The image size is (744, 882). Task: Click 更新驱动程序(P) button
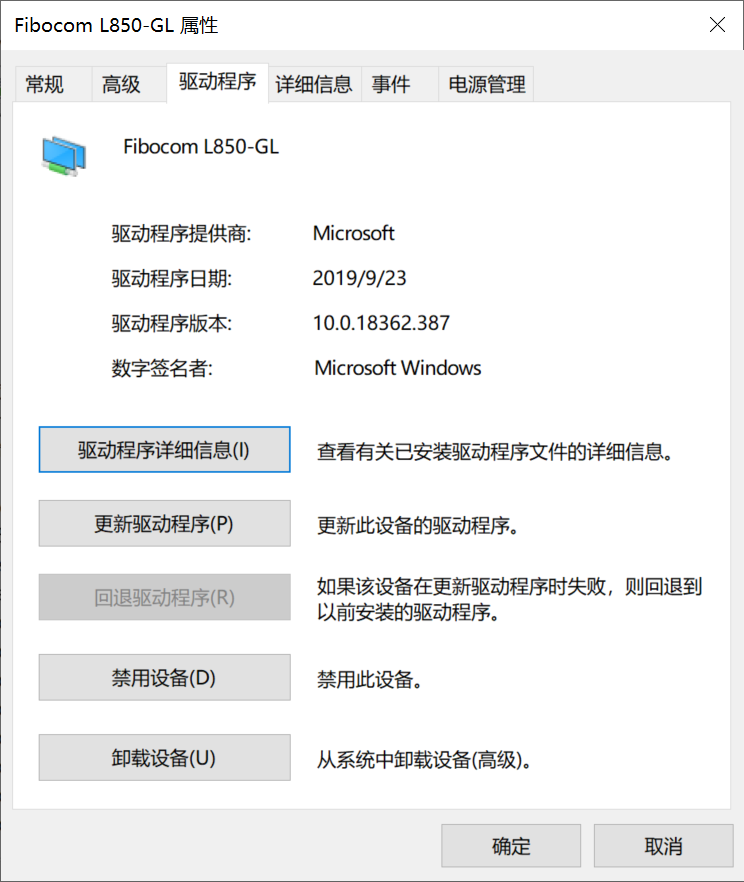[x=164, y=523]
